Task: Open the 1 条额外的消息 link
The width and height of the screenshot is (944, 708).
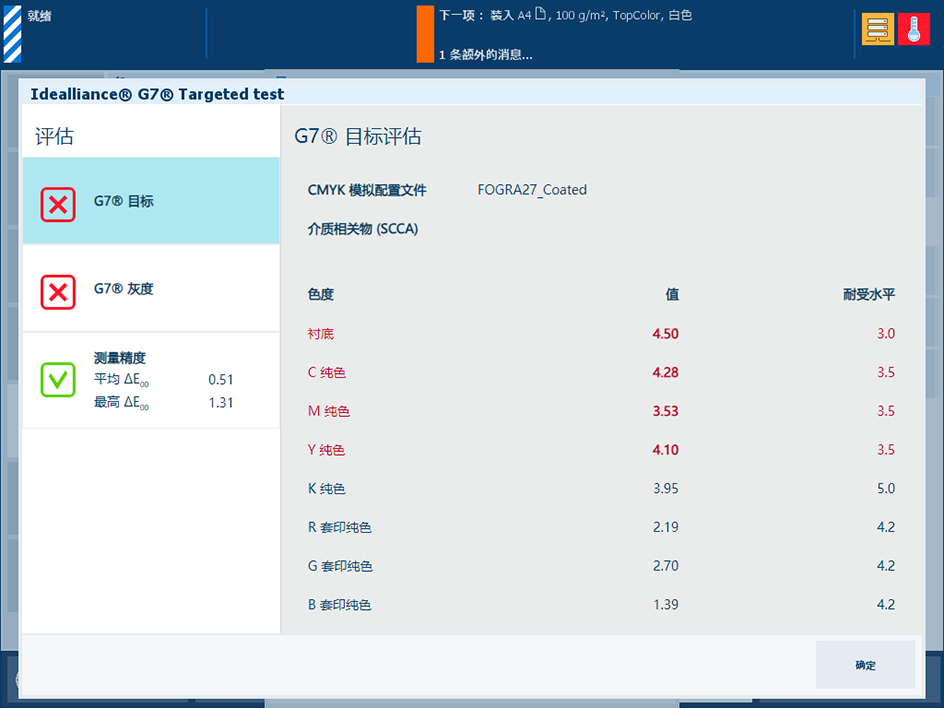Action: tap(485, 55)
